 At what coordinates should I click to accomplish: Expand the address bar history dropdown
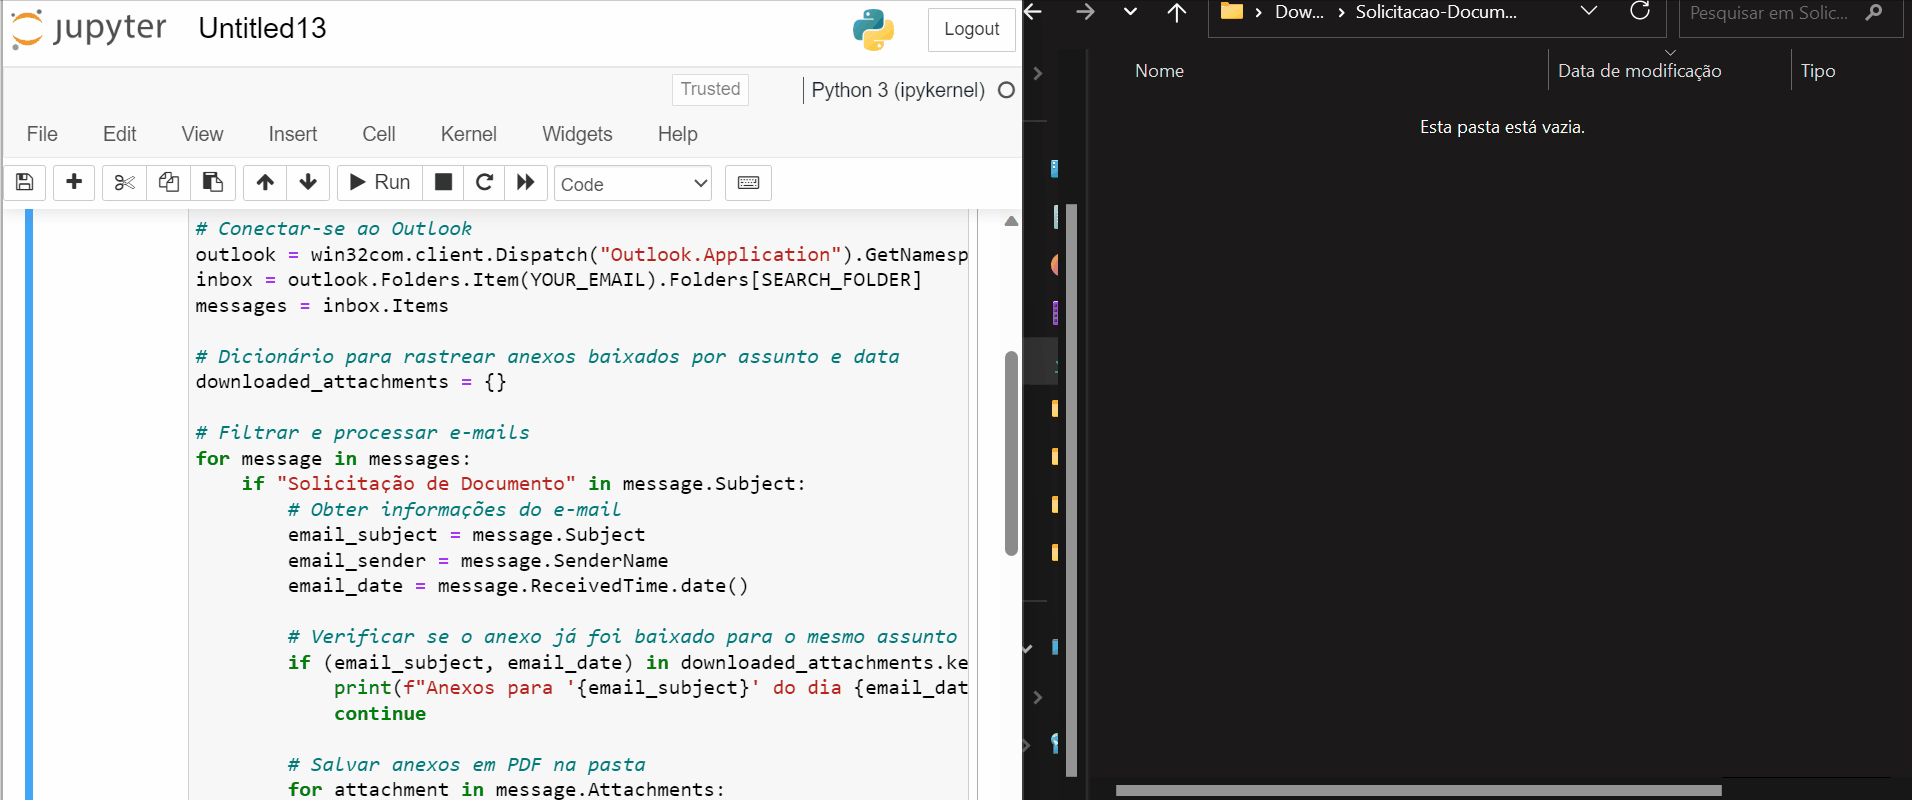(x=1588, y=12)
